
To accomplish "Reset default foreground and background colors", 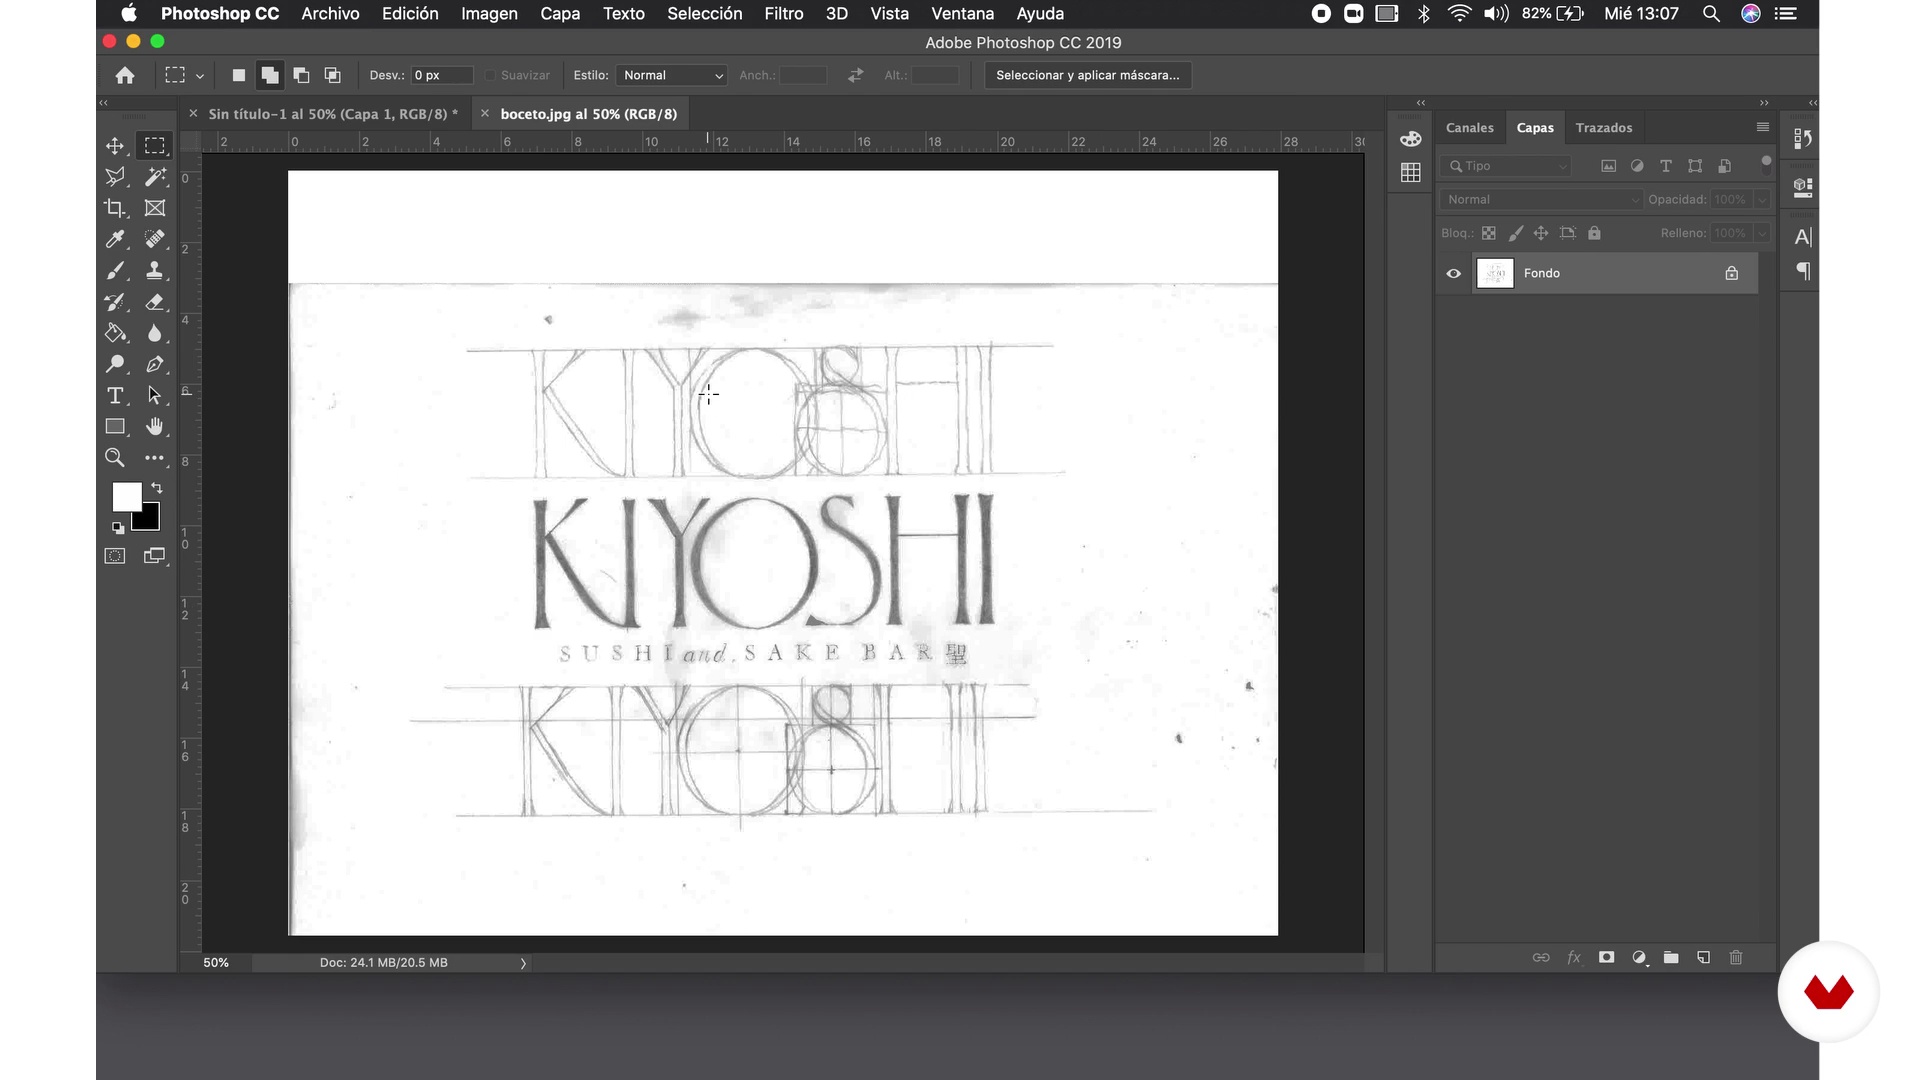I will click(118, 527).
